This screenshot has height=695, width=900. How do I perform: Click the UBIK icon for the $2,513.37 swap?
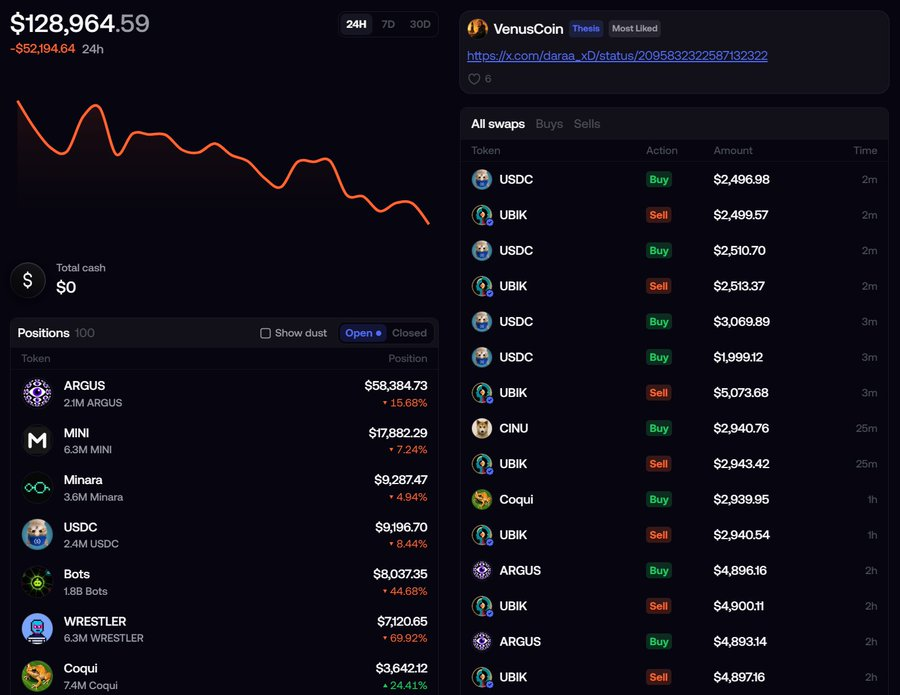pos(482,286)
